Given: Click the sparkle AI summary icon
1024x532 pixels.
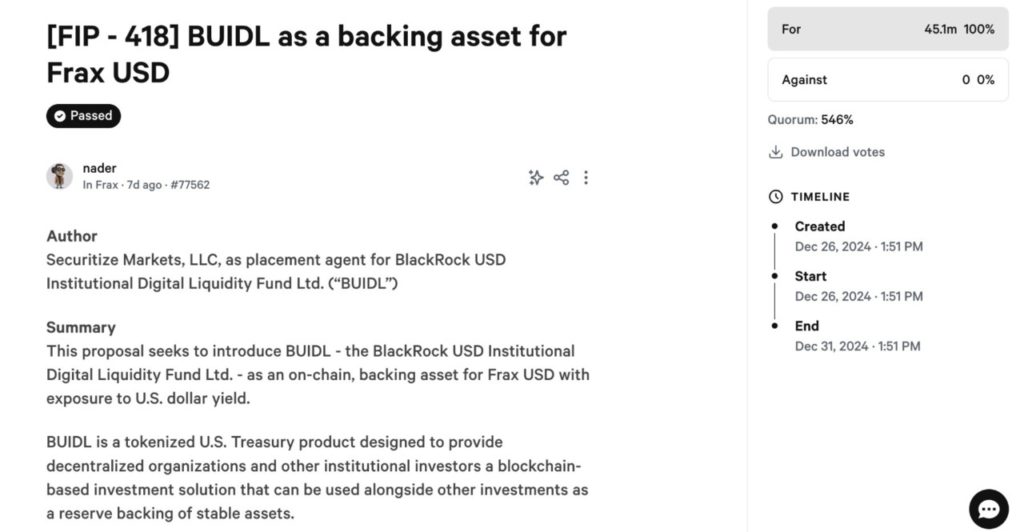Looking at the screenshot, I should coord(536,177).
